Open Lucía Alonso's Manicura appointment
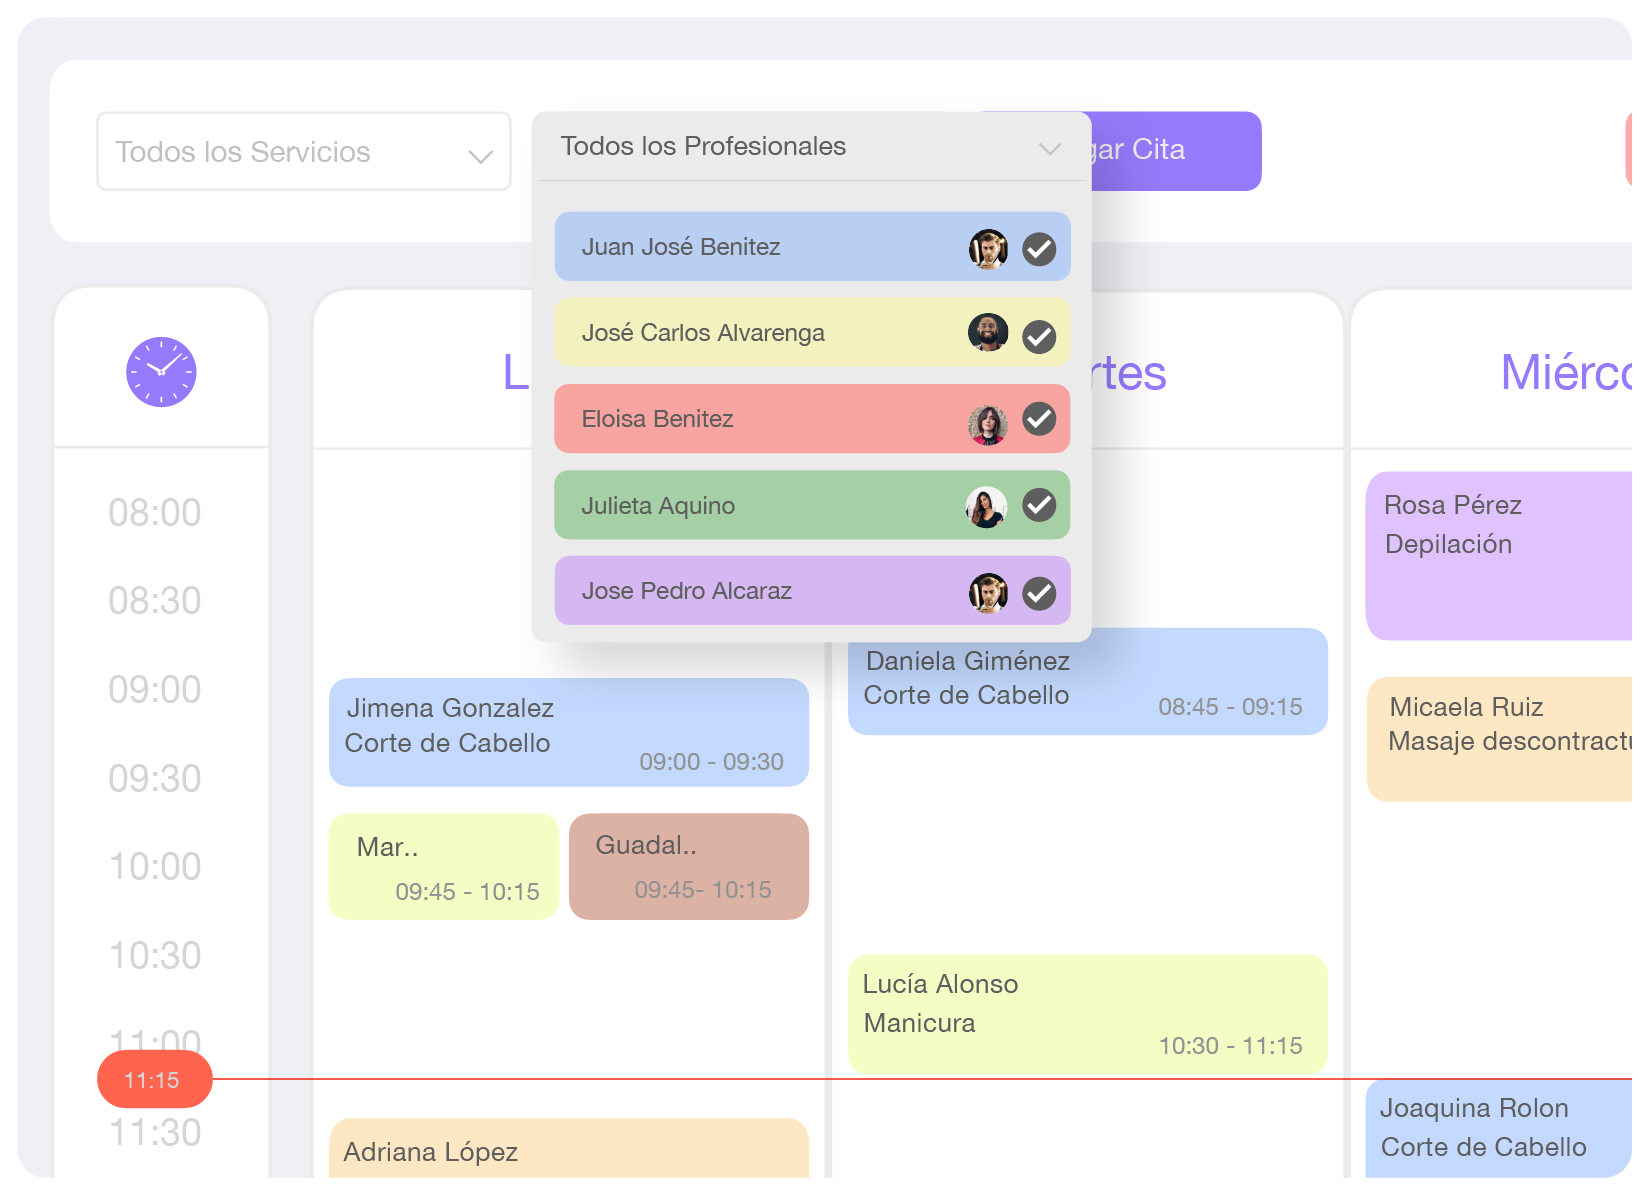 click(1087, 1014)
